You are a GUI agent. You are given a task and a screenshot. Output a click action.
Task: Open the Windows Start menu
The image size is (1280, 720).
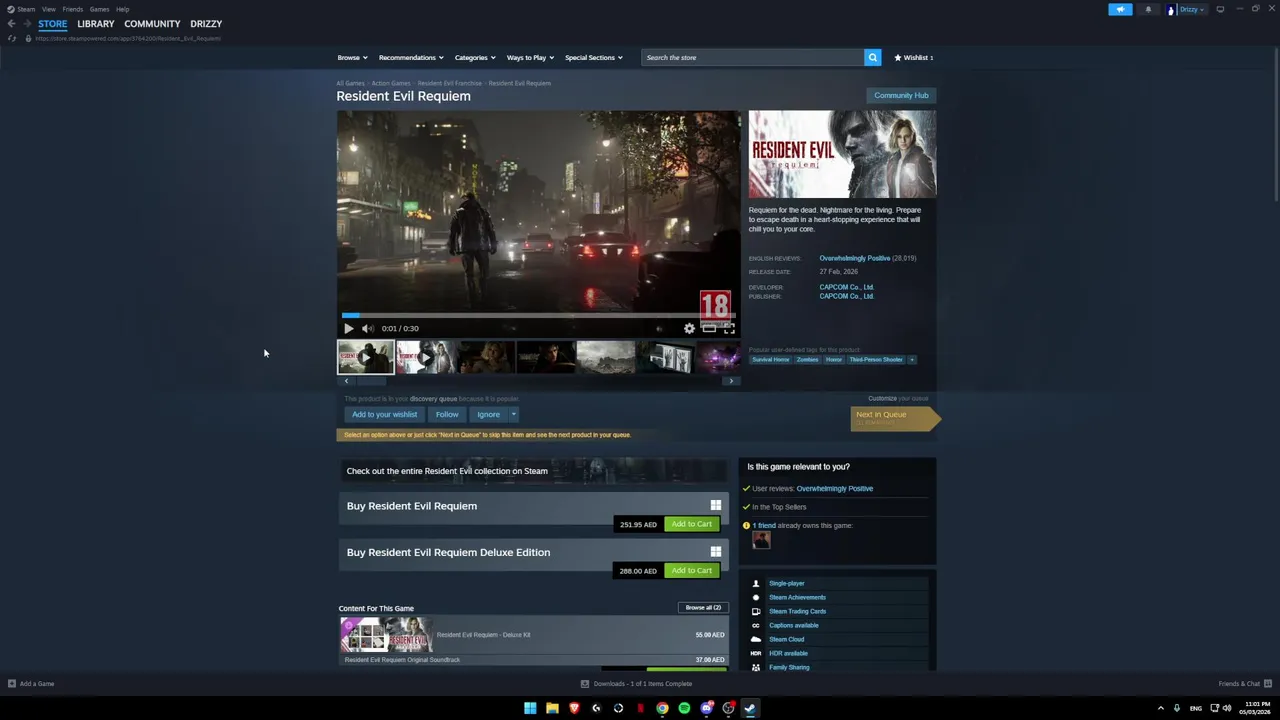(x=530, y=708)
